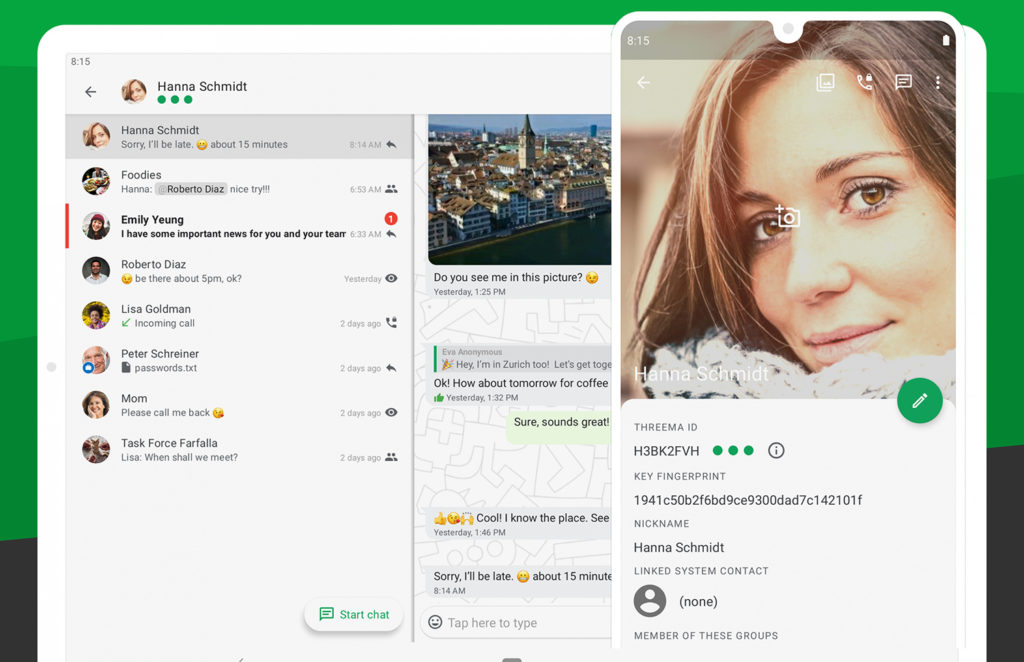Start secure call from phone toolbar
Viewport: 1024px width, 662px height.
point(864,82)
